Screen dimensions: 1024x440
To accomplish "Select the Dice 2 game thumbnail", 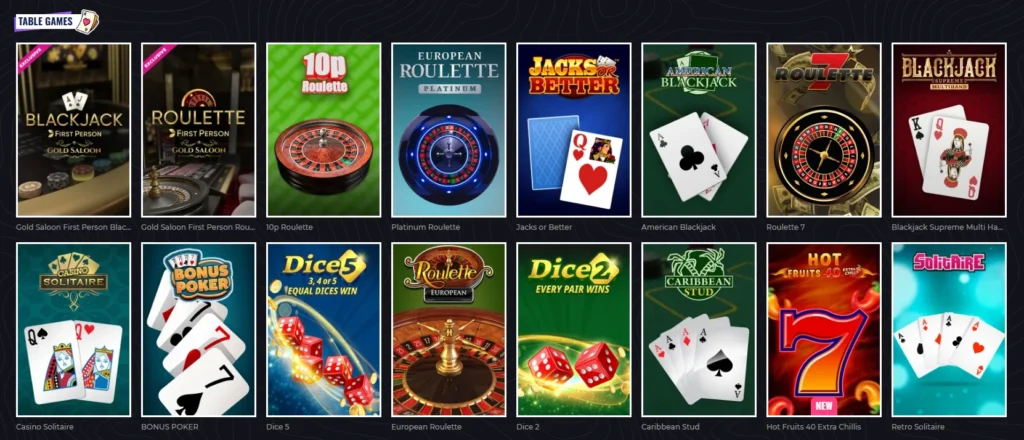I will pyautogui.click(x=573, y=330).
